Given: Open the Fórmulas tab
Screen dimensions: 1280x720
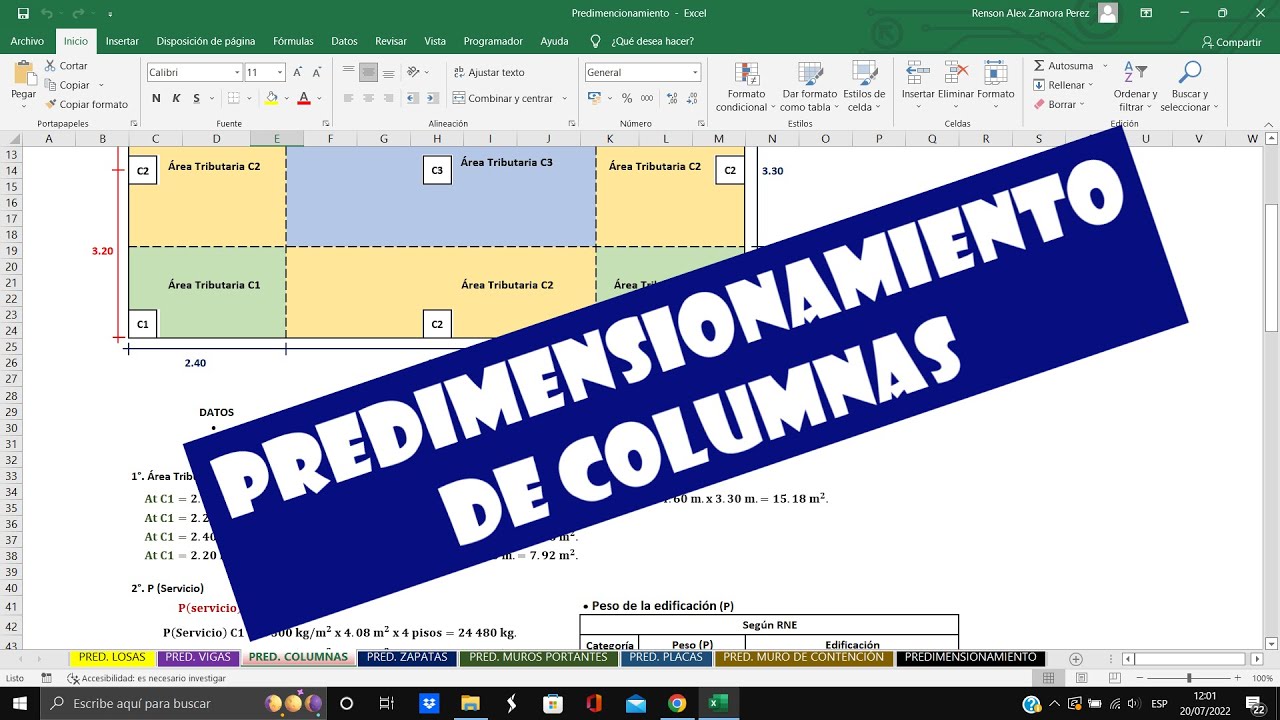Looking at the screenshot, I should point(293,41).
